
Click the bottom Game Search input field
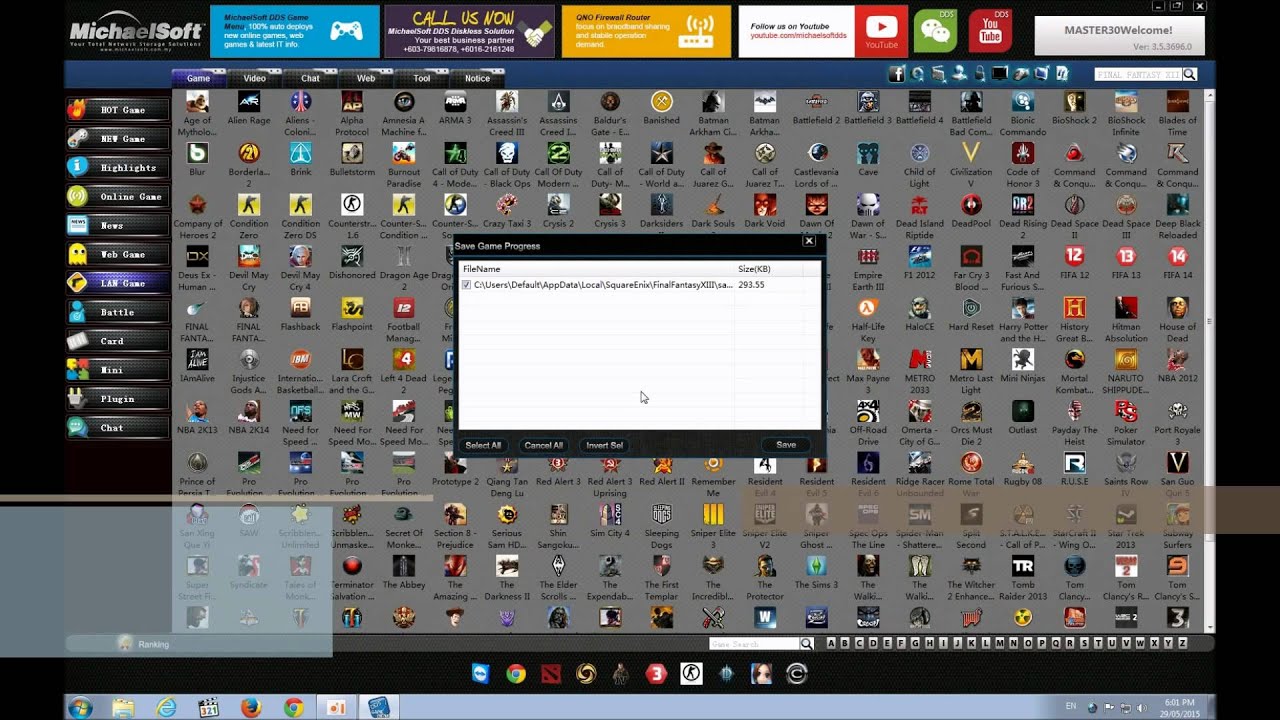(754, 644)
